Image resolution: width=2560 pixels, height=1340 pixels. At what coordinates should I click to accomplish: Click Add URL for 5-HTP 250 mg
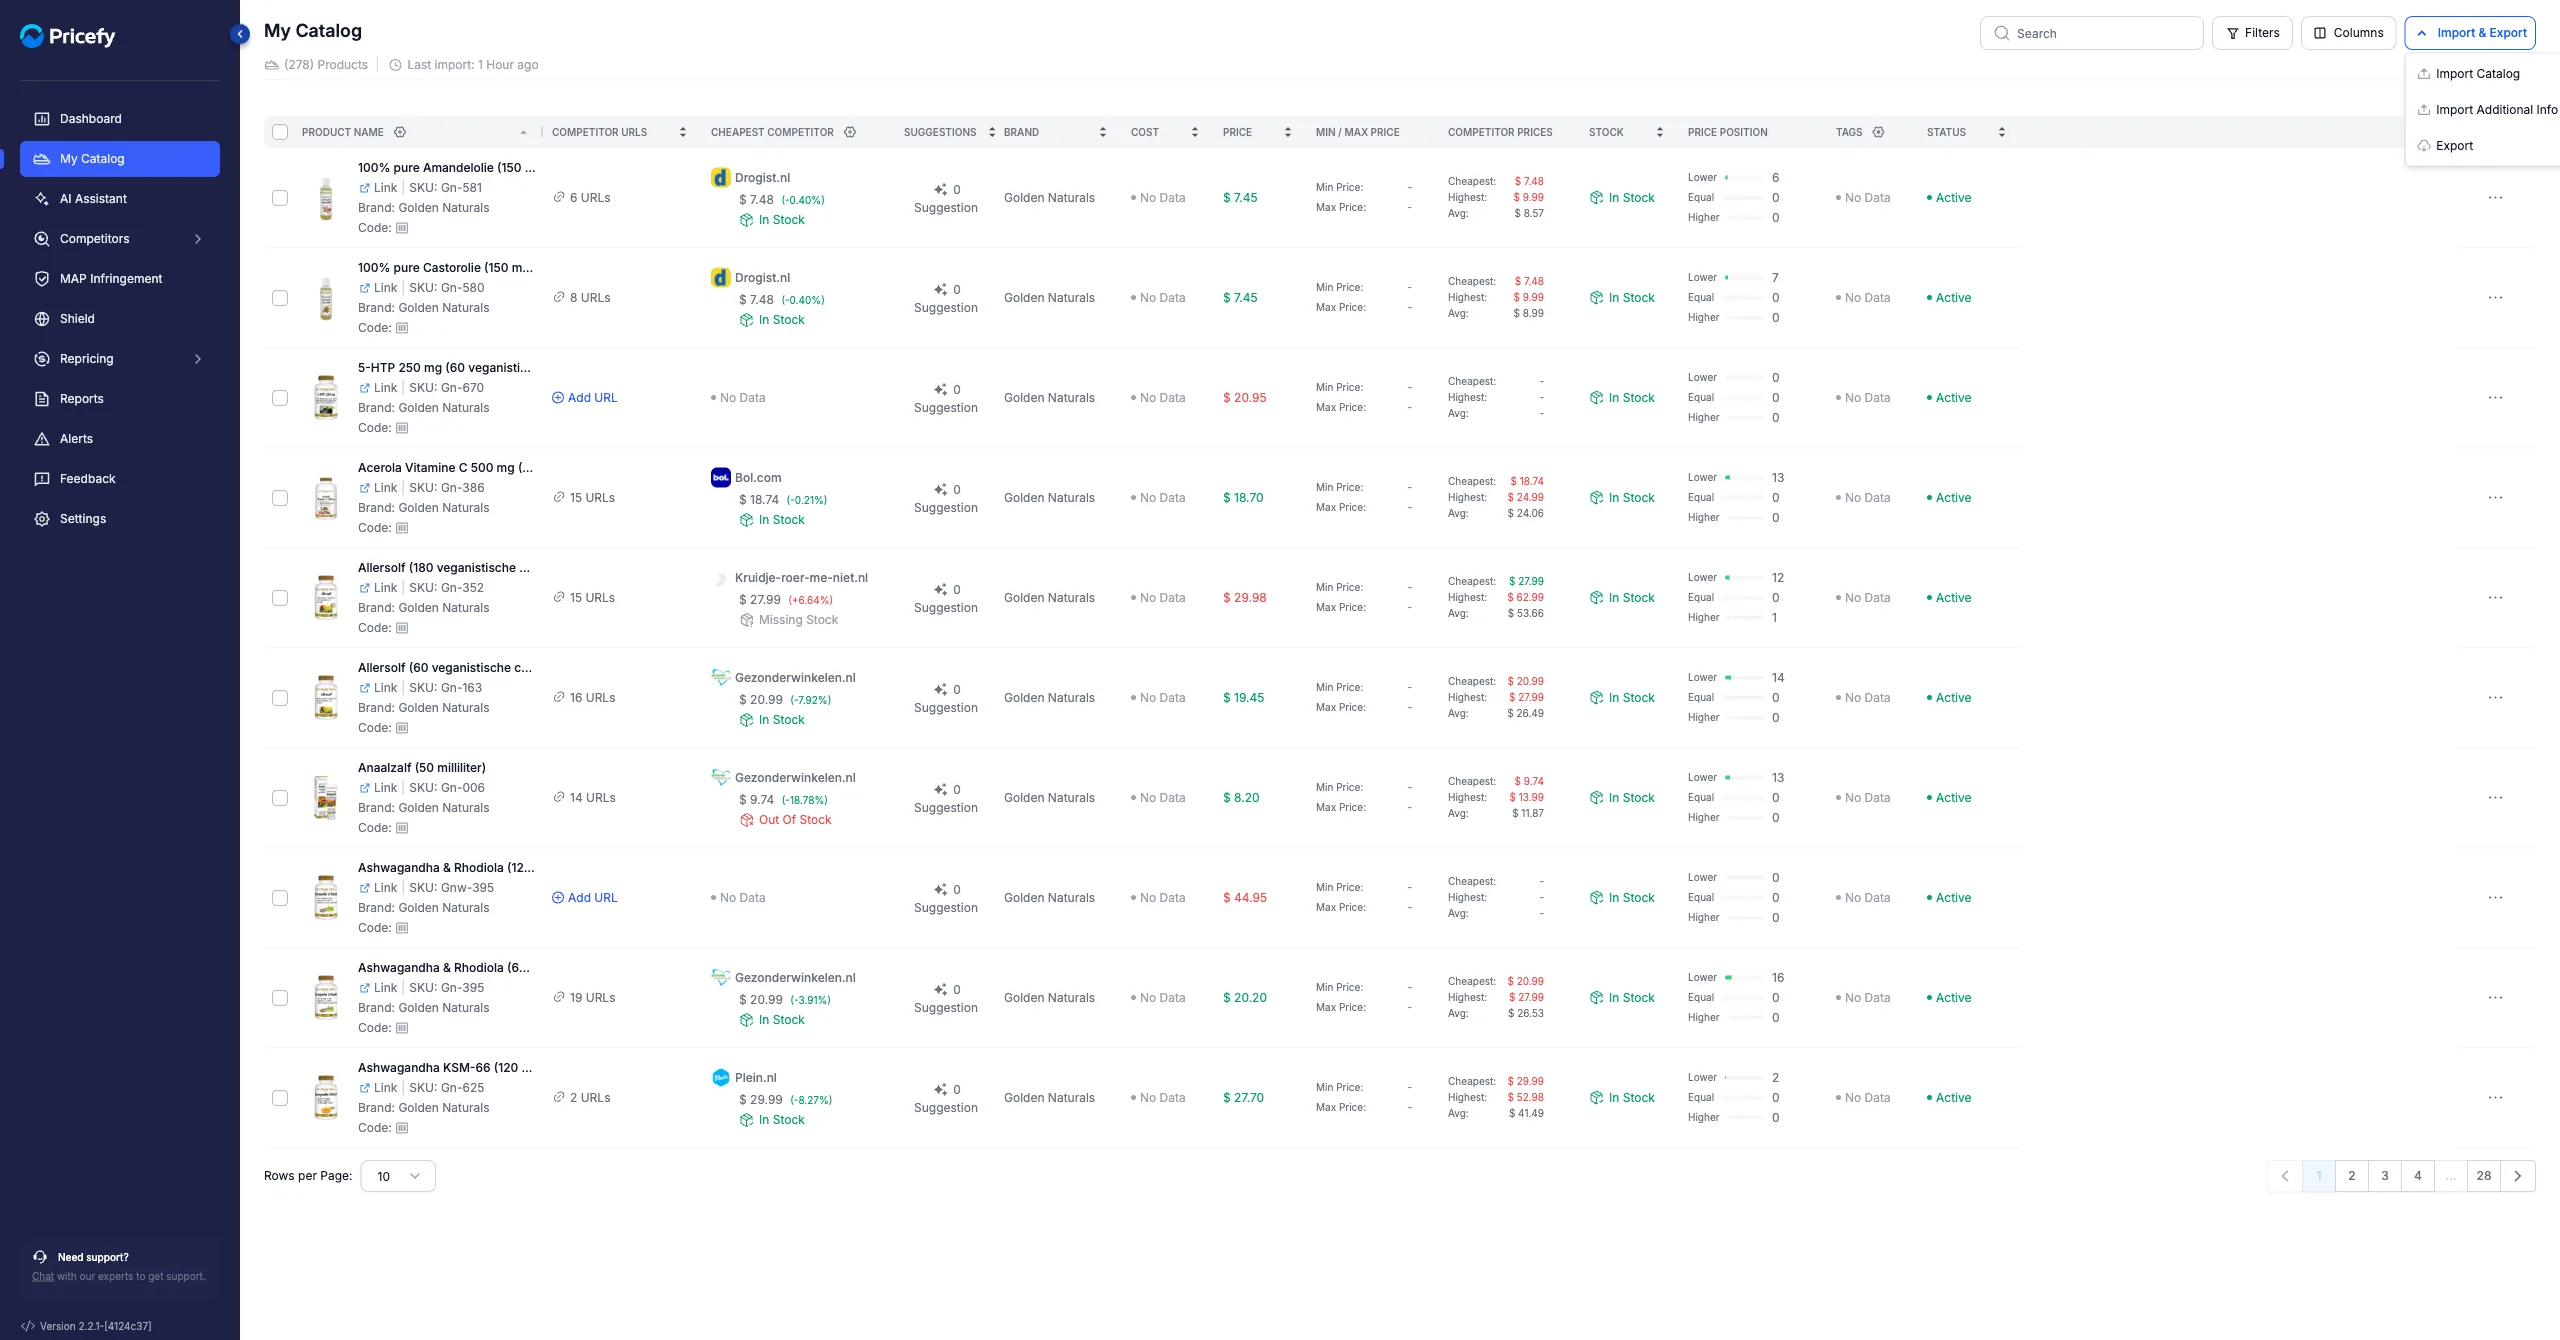pos(585,398)
